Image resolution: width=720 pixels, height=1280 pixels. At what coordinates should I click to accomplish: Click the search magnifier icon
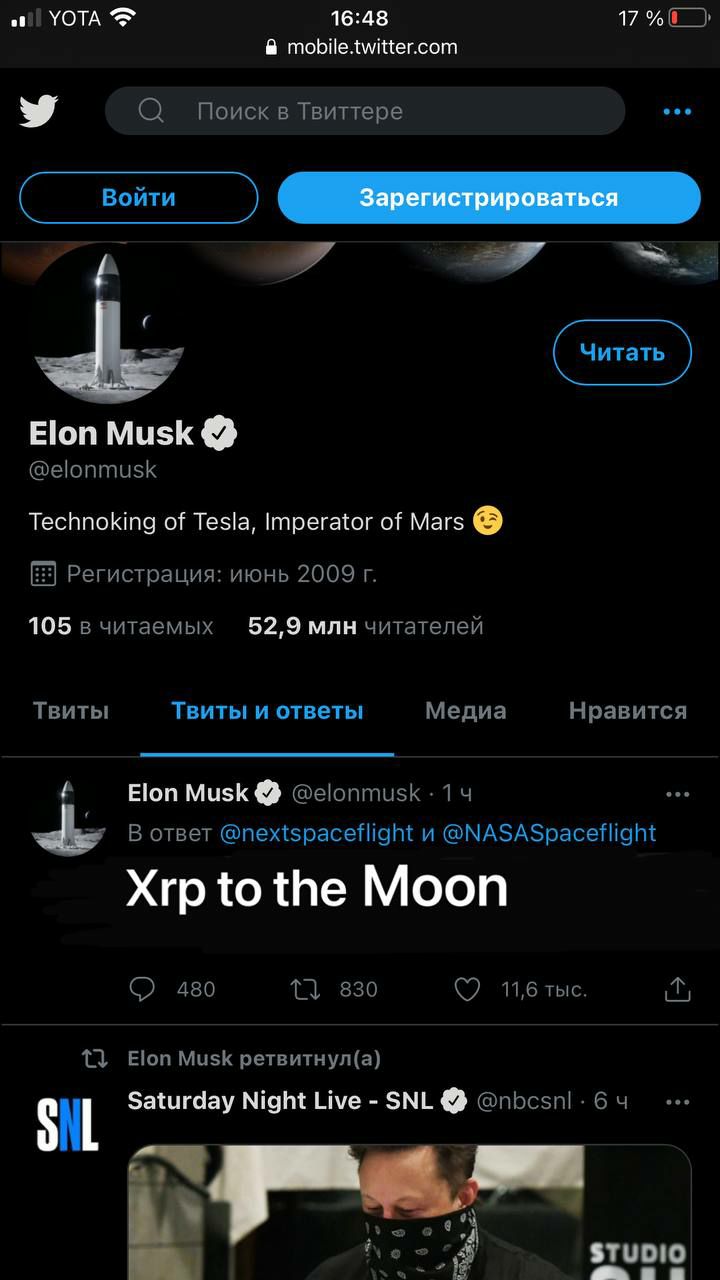tap(151, 111)
